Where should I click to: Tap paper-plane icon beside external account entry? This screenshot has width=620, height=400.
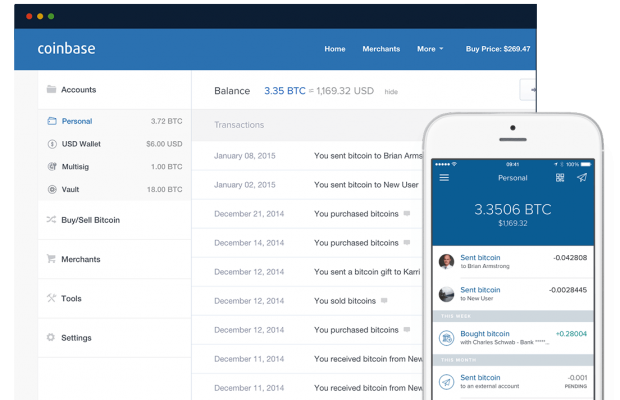point(446,382)
